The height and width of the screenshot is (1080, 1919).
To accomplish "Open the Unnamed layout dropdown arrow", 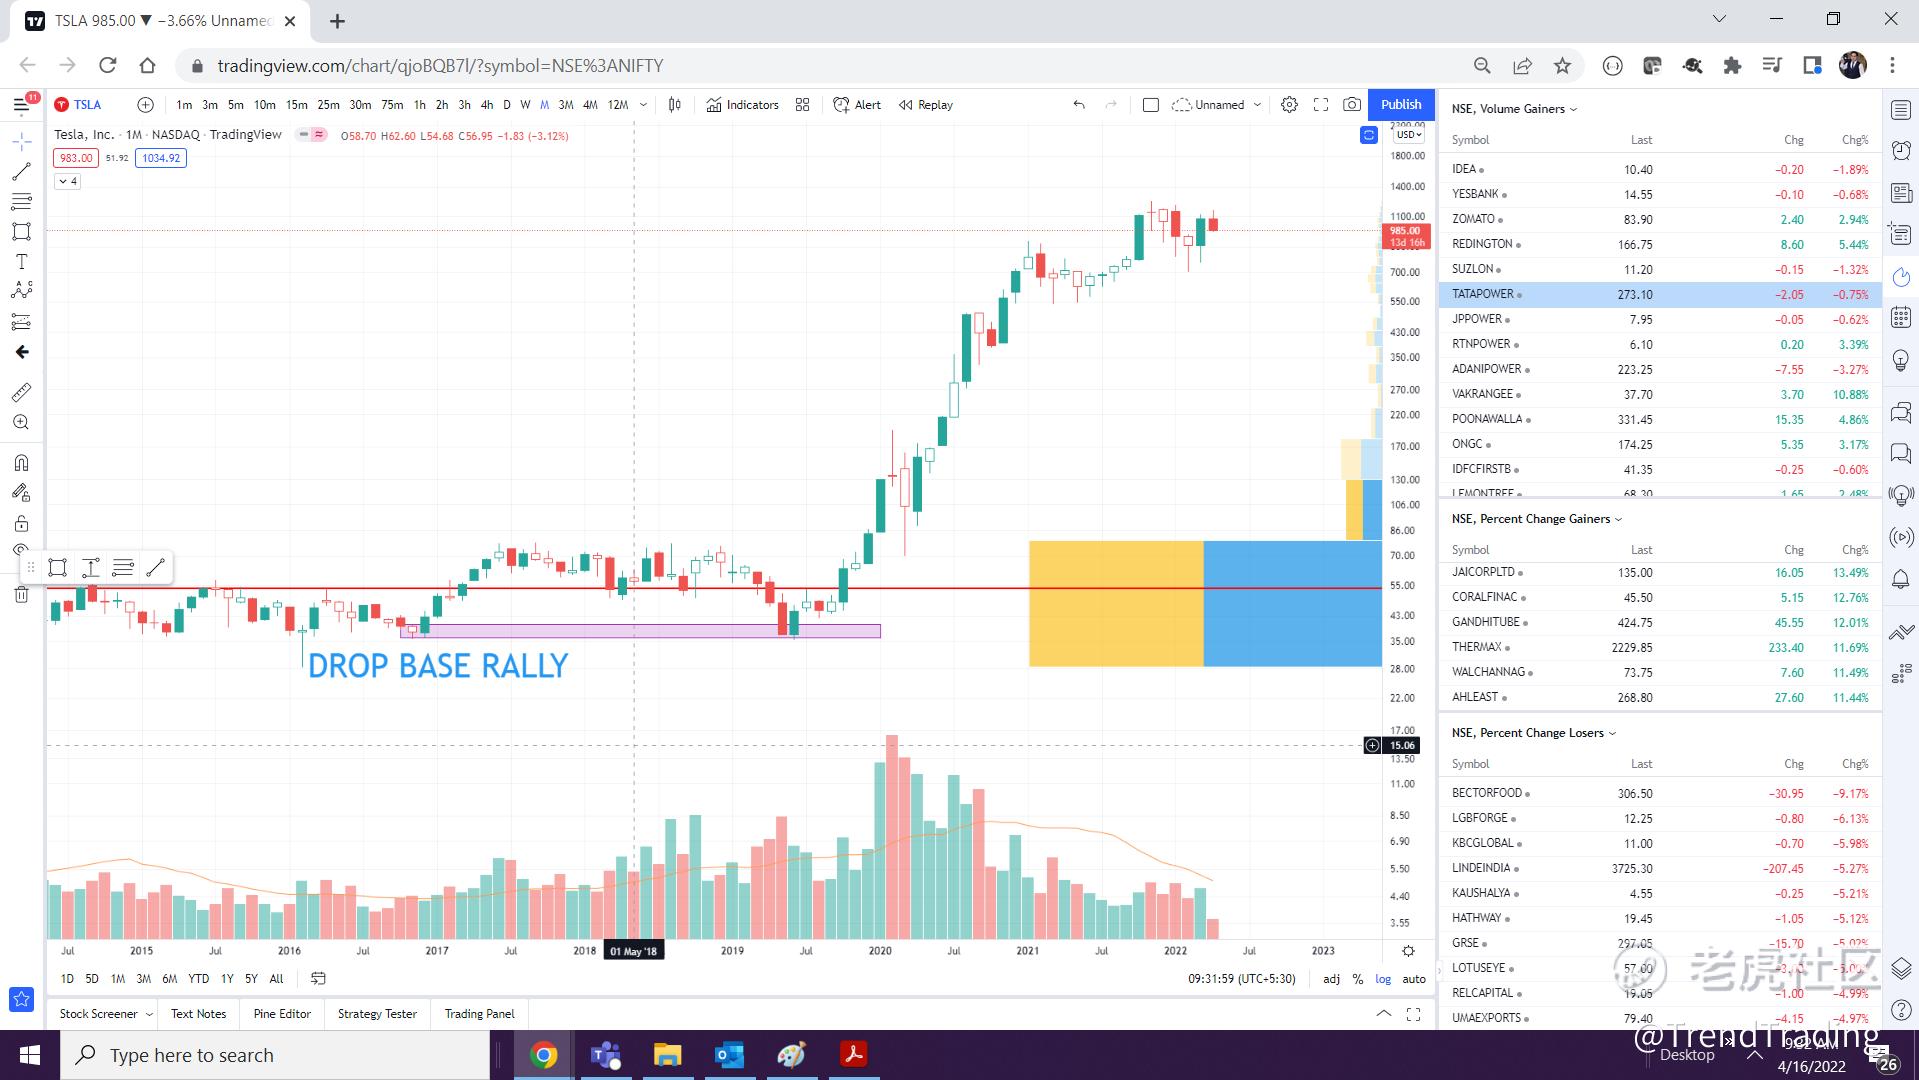I will point(1258,105).
